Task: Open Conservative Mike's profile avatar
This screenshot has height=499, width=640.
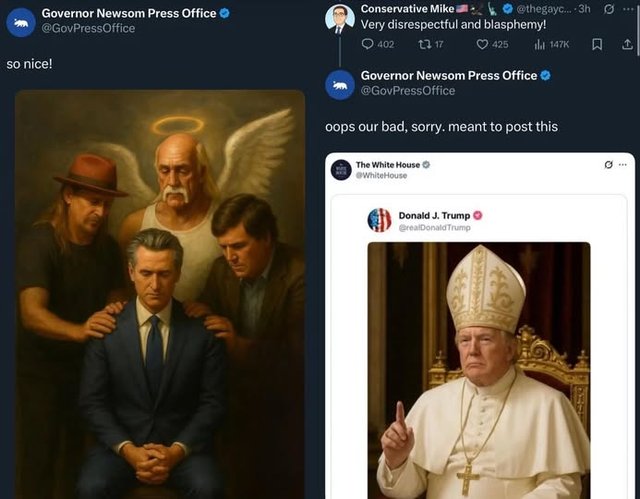Action: point(340,17)
